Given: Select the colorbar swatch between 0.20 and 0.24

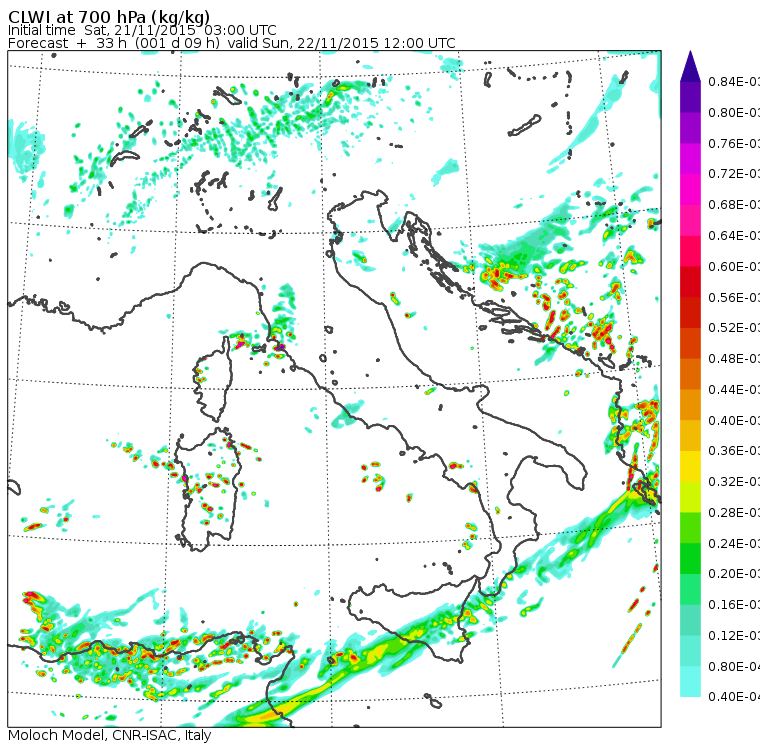Looking at the screenshot, I should (690, 559).
